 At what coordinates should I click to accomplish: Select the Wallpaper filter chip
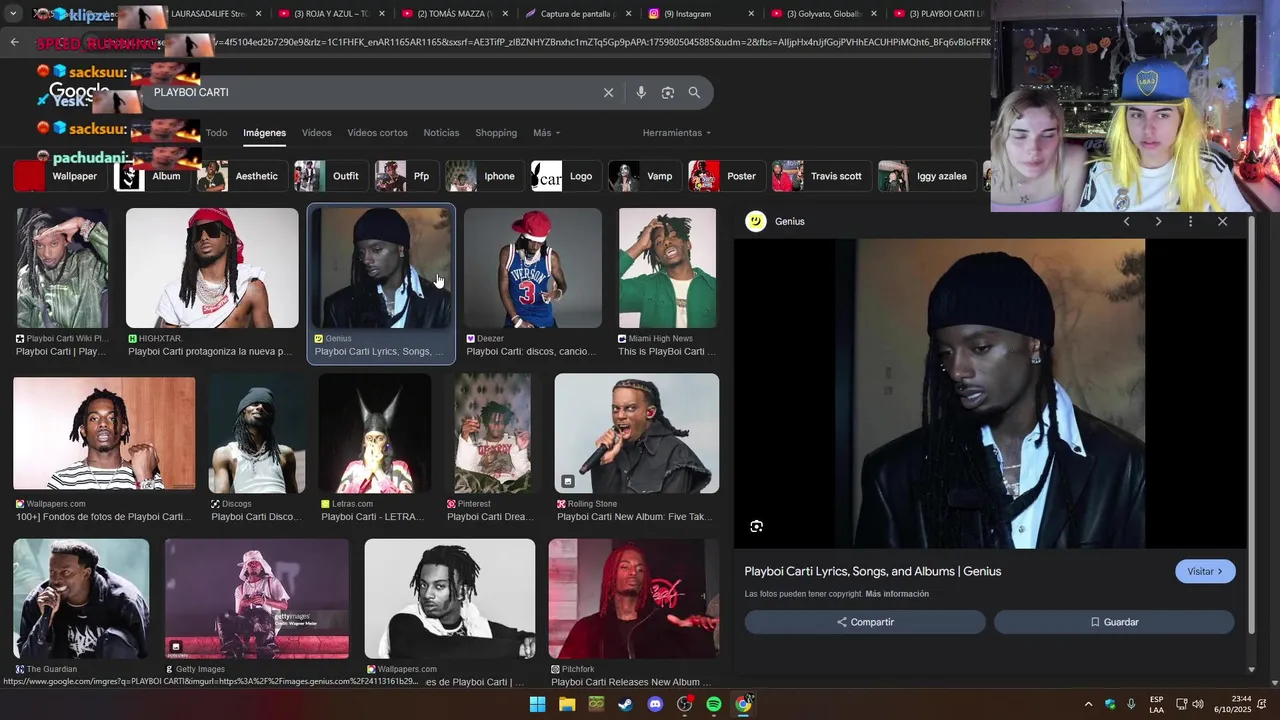[59, 176]
